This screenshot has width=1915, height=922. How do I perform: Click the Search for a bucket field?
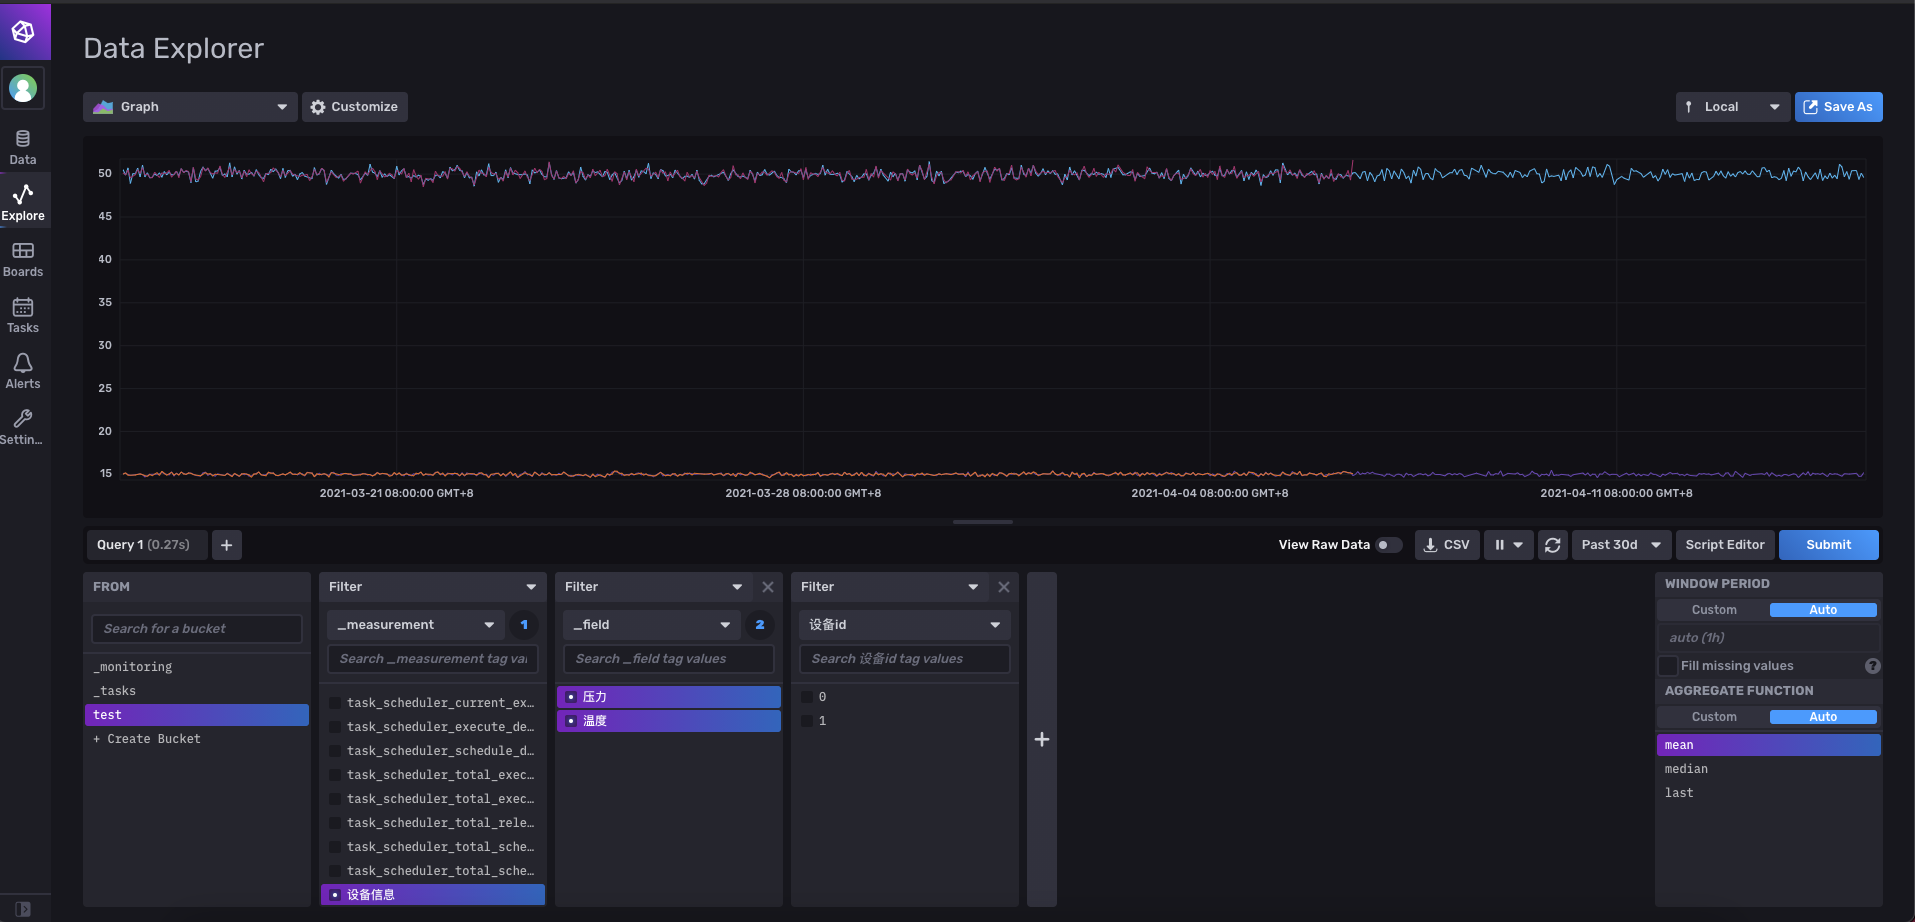click(x=197, y=629)
